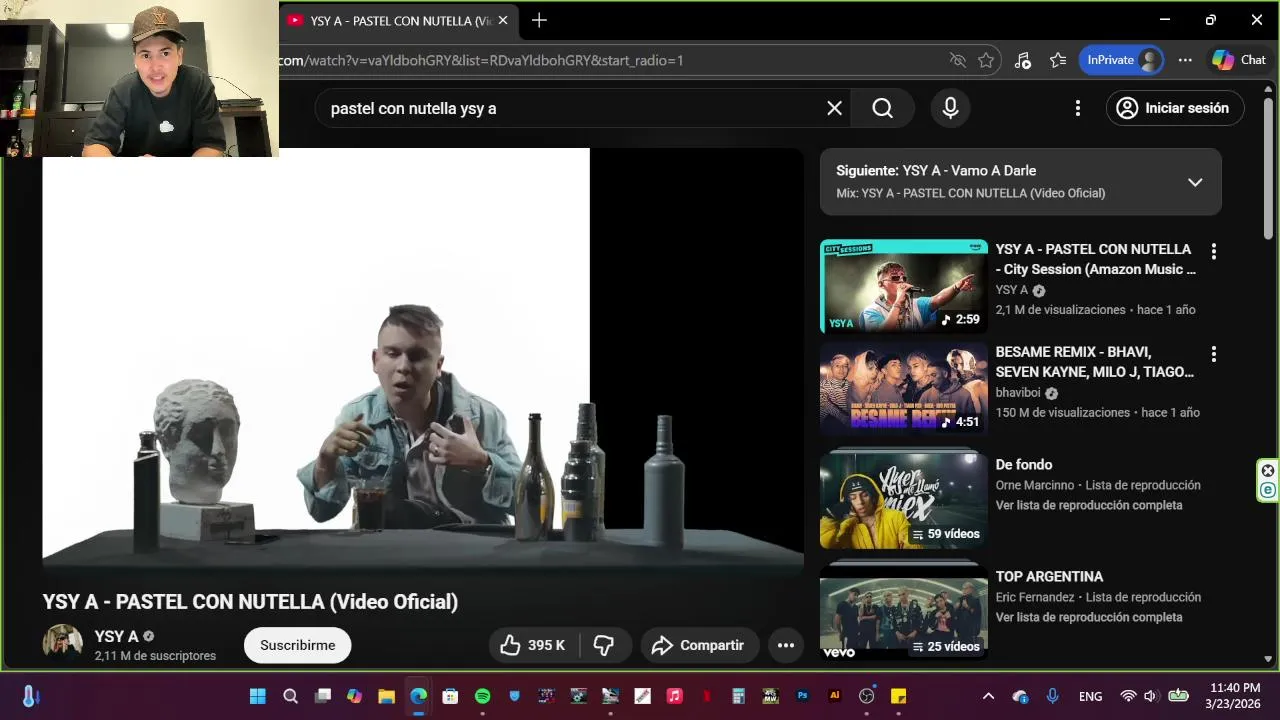Open media control music note icon
Image resolution: width=1280 pixels, height=720 pixels.
(x=1022, y=60)
